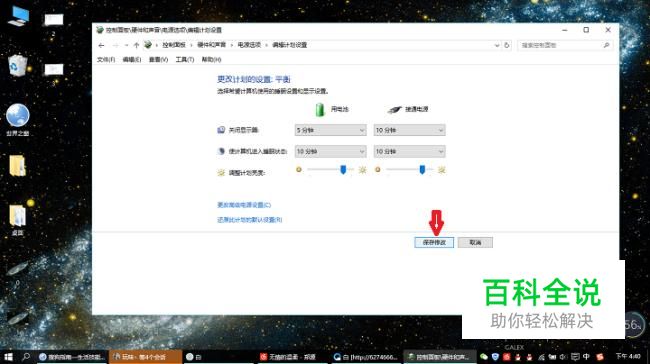650x364 pixels.
Task: Click the search magnifier icon
Action: pyautogui.click(x=606, y=45)
